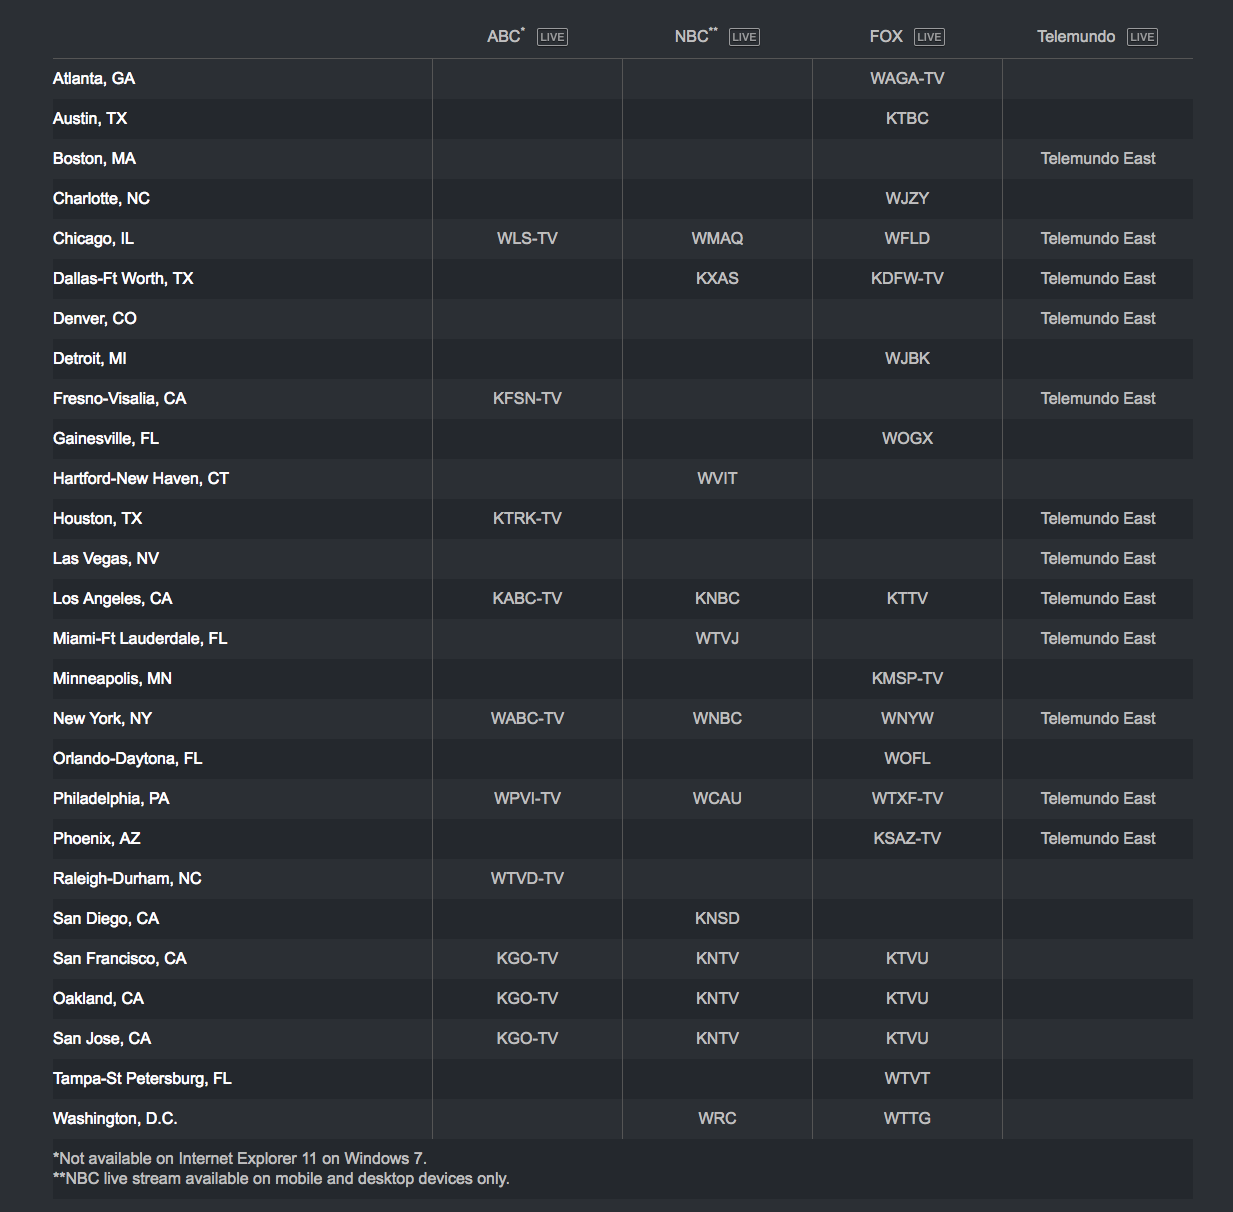Select WTTG for Washington, D.C.
The width and height of the screenshot is (1233, 1212).
907,1119
